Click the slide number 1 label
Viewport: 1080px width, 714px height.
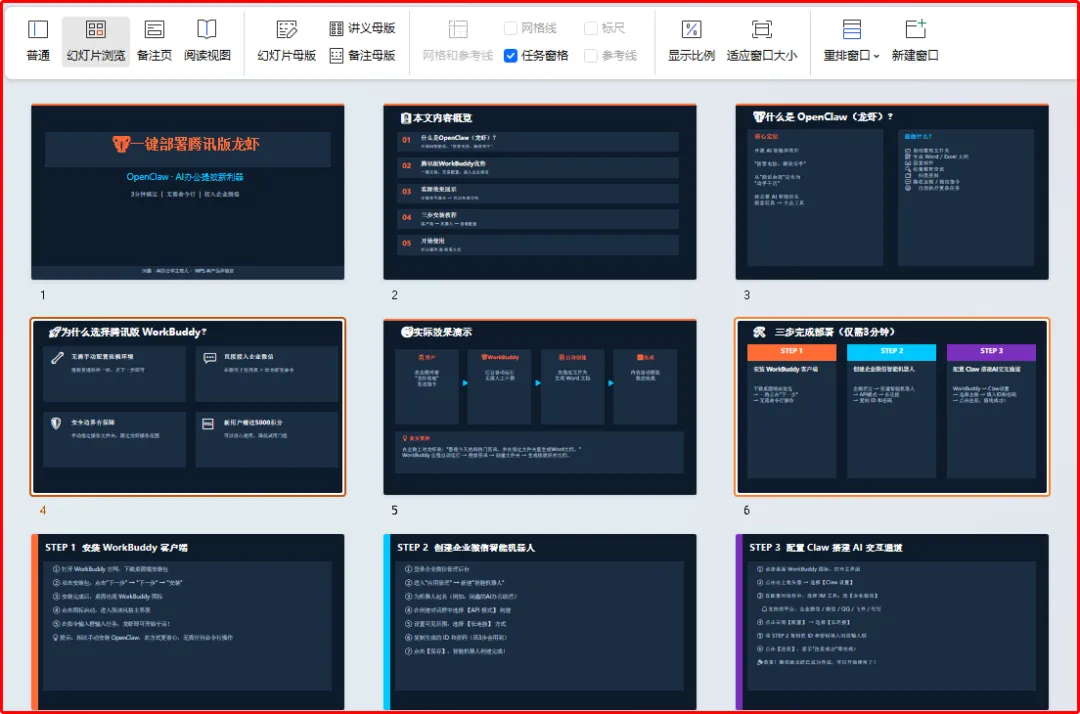[43, 295]
